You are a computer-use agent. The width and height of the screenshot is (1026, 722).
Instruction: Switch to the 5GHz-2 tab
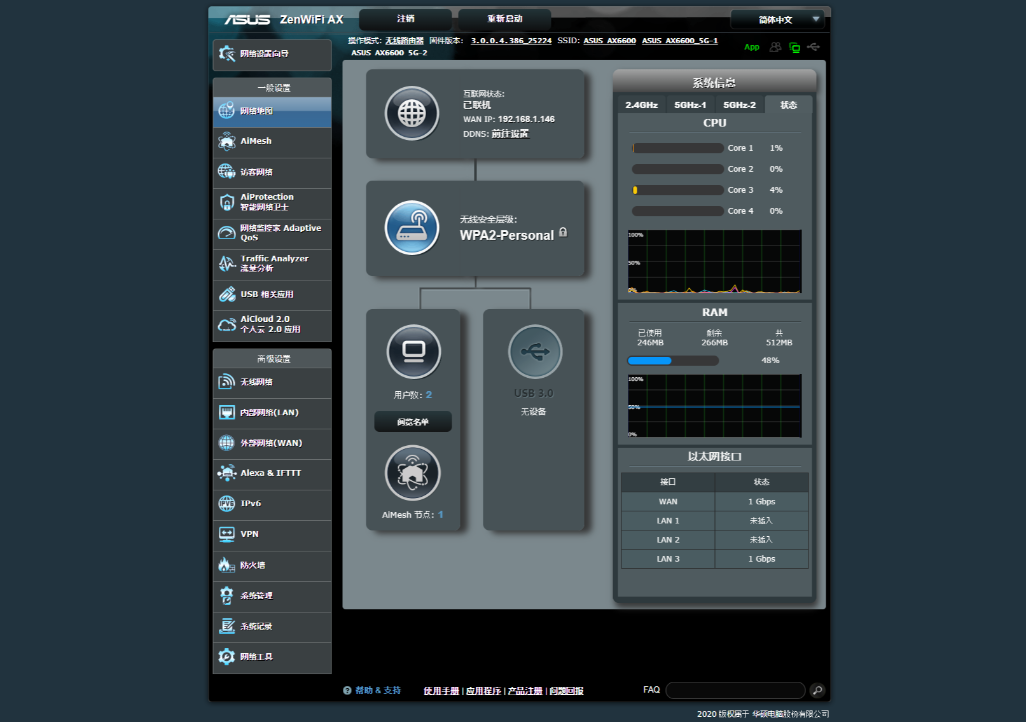(x=739, y=105)
